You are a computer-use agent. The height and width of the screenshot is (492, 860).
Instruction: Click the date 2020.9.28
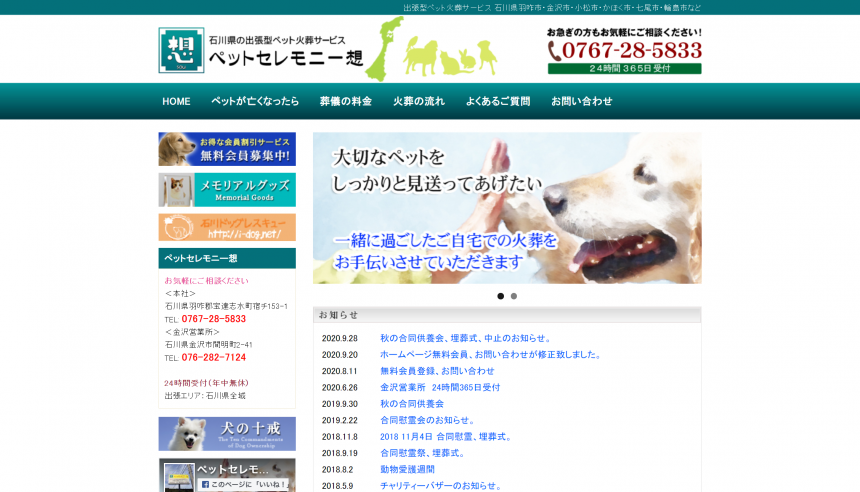point(340,338)
